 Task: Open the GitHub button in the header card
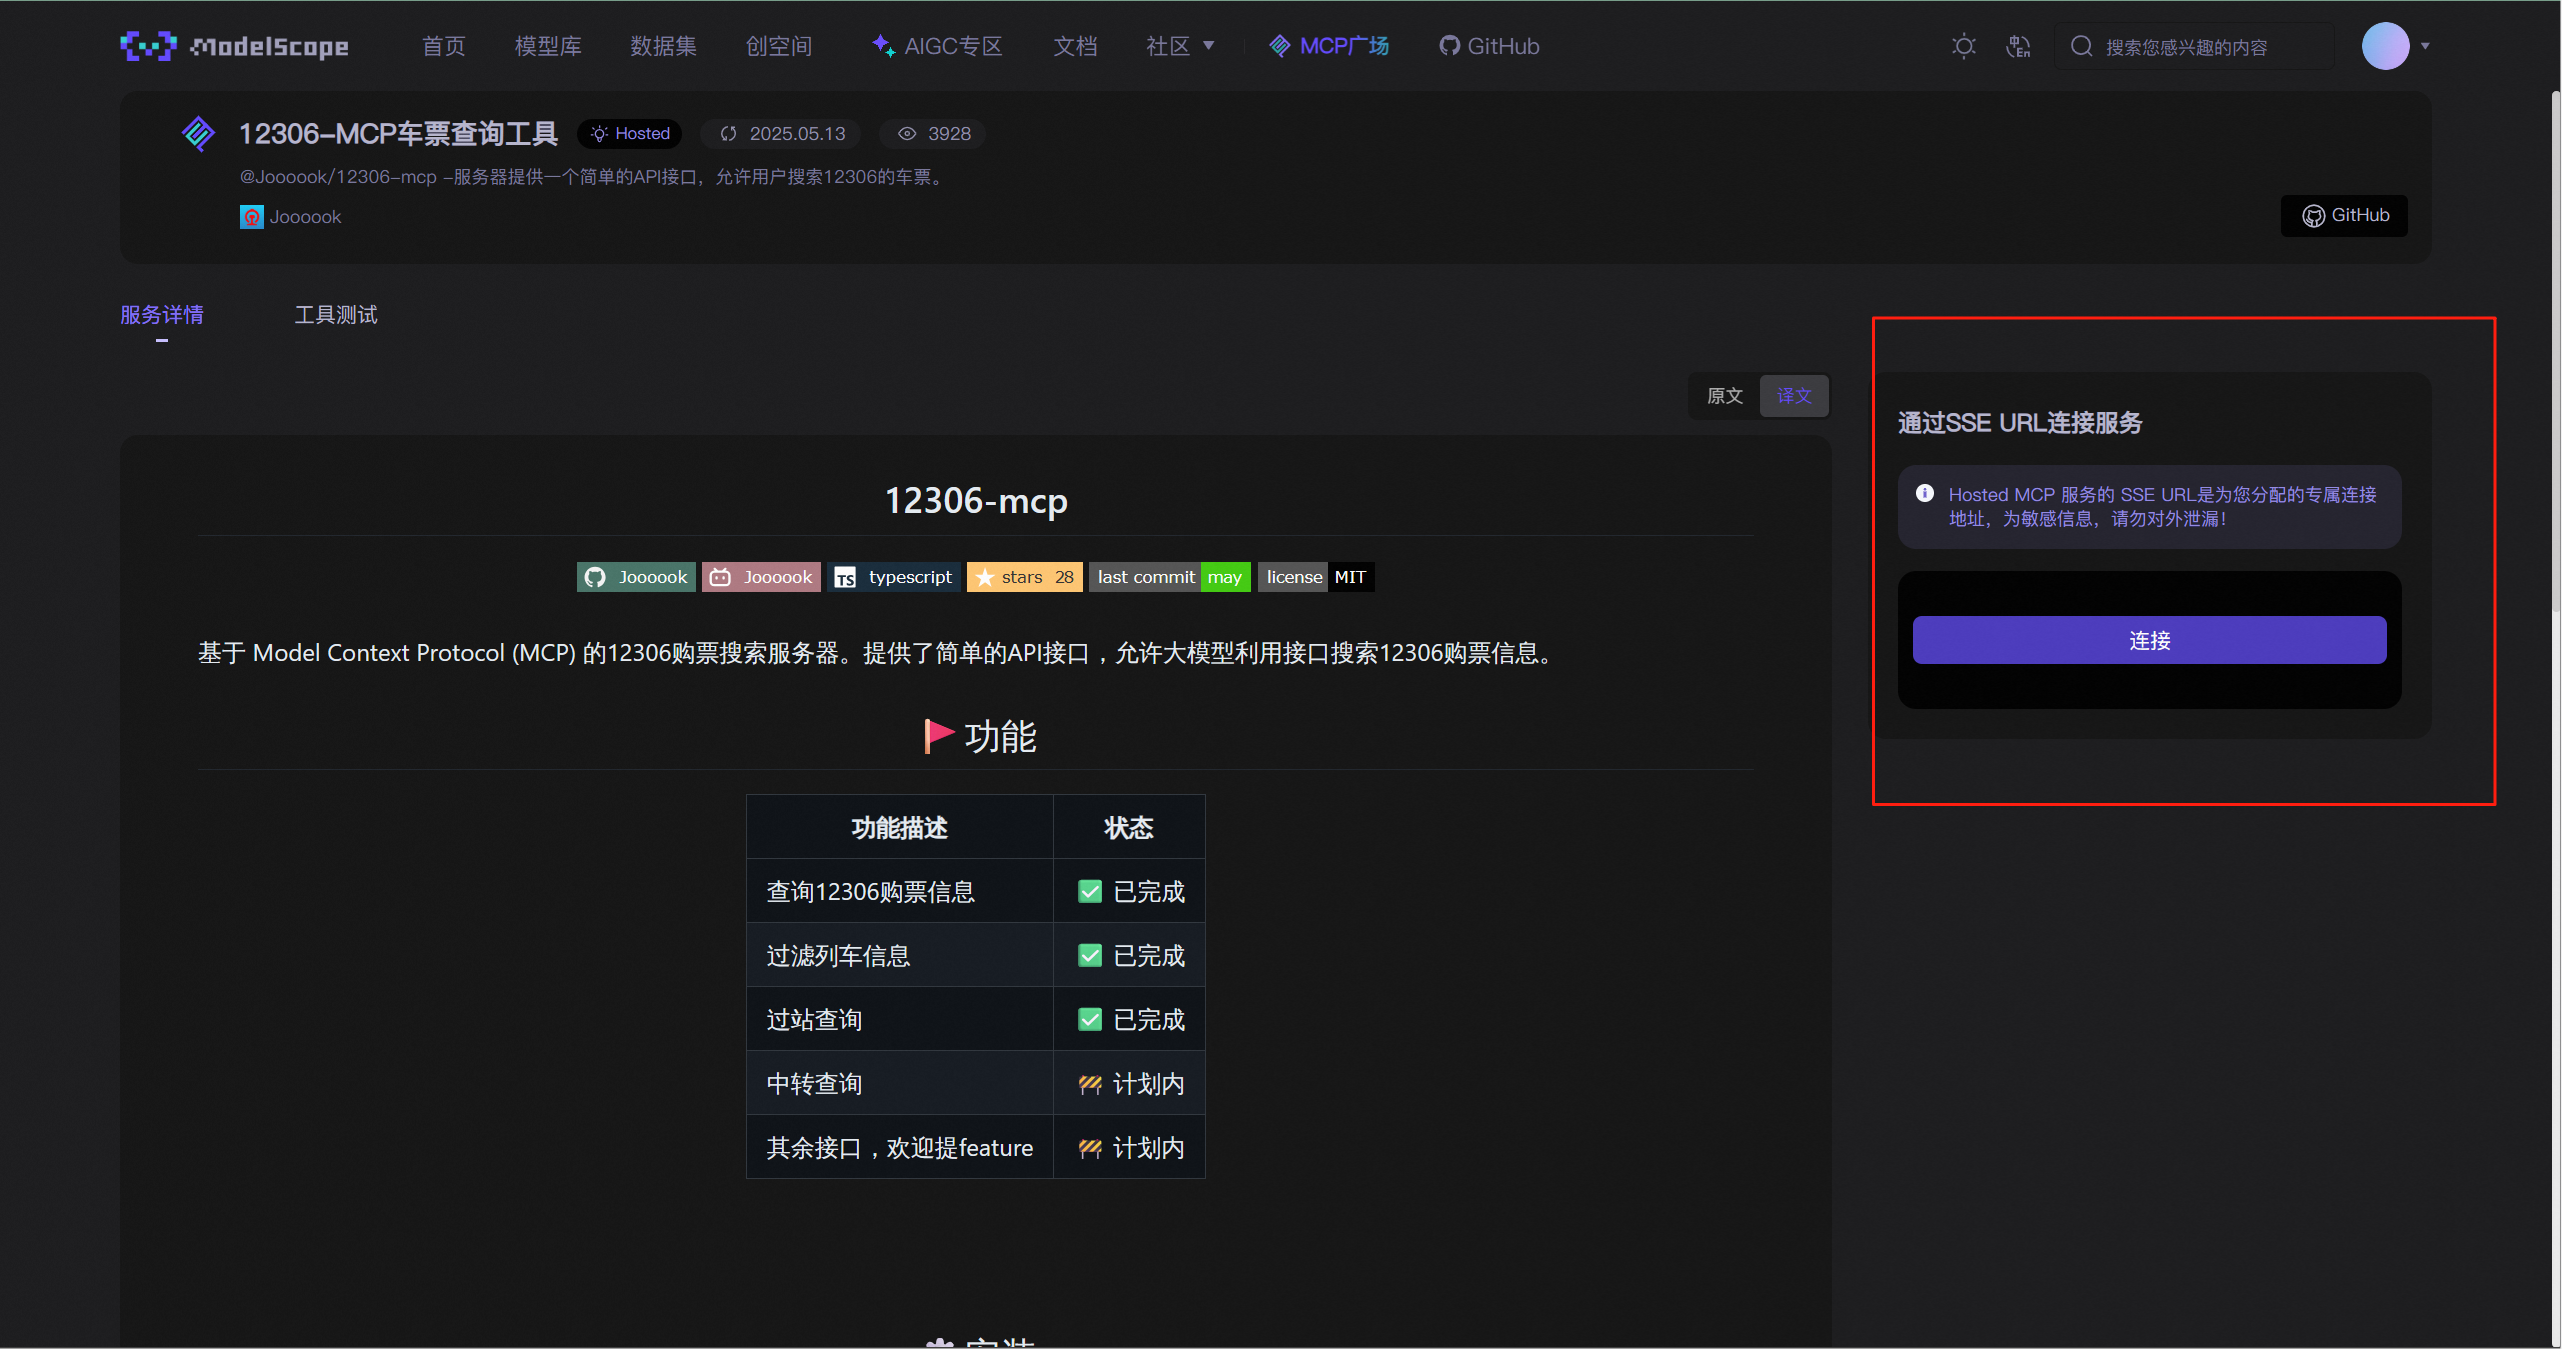2345,216
